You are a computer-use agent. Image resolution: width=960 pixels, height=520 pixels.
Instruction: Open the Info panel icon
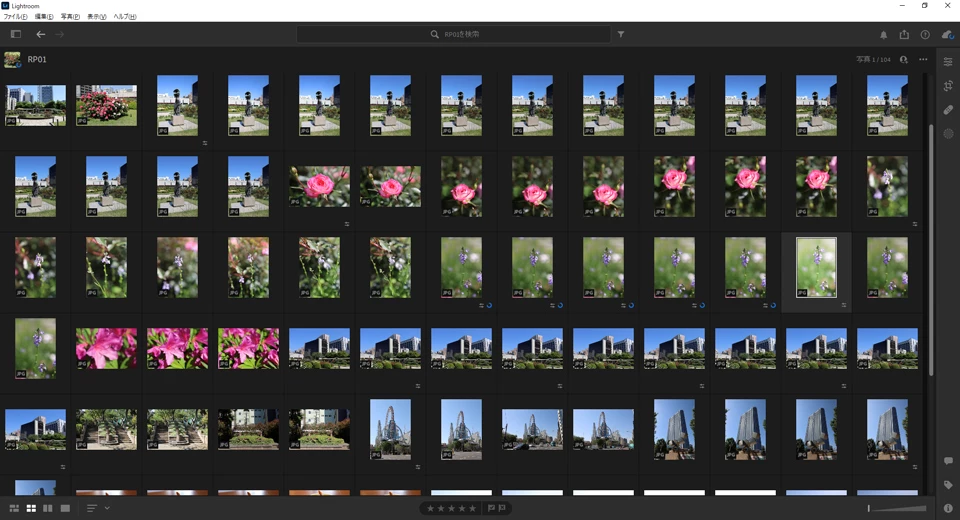(948, 508)
